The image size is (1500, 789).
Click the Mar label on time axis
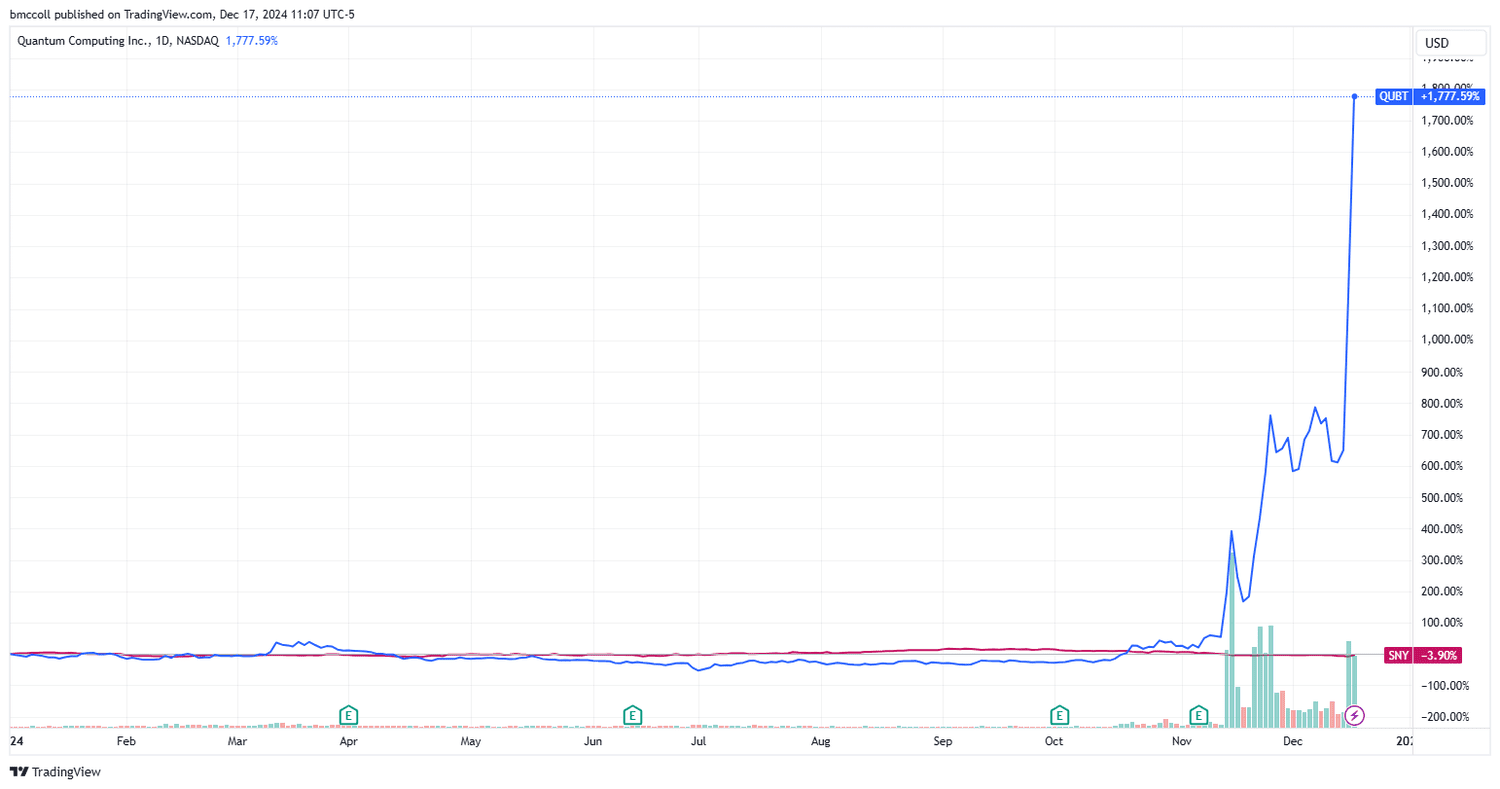point(237,742)
